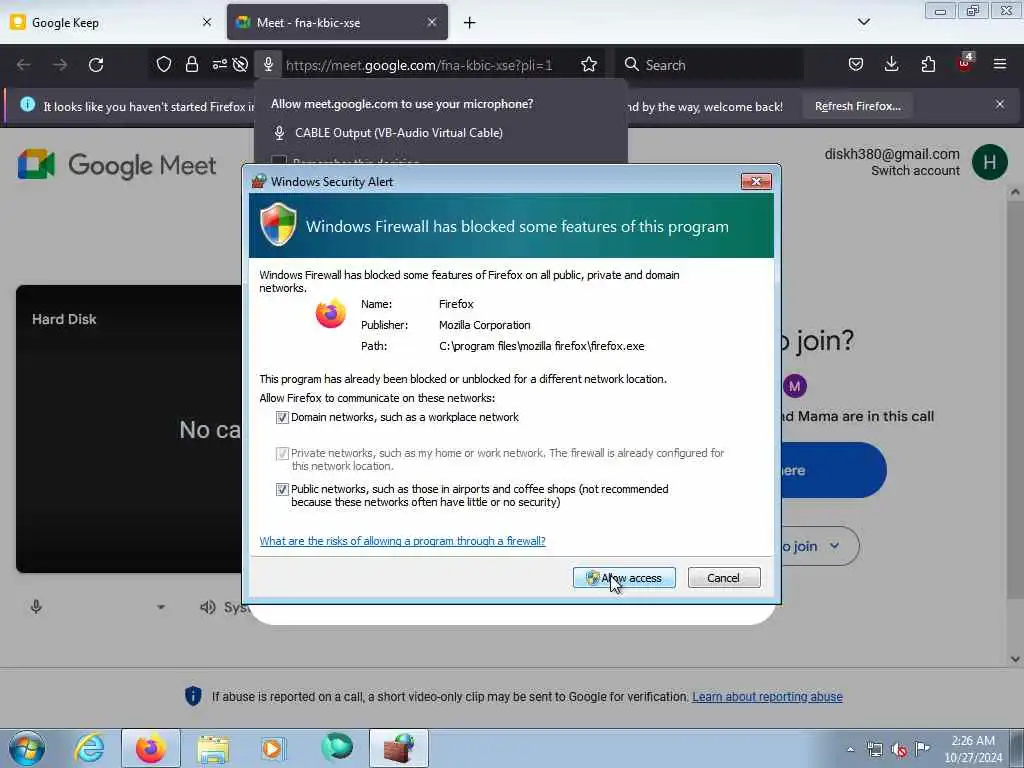Click the forward navigation arrow
Viewport: 1024px width, 768px height.
59,65
